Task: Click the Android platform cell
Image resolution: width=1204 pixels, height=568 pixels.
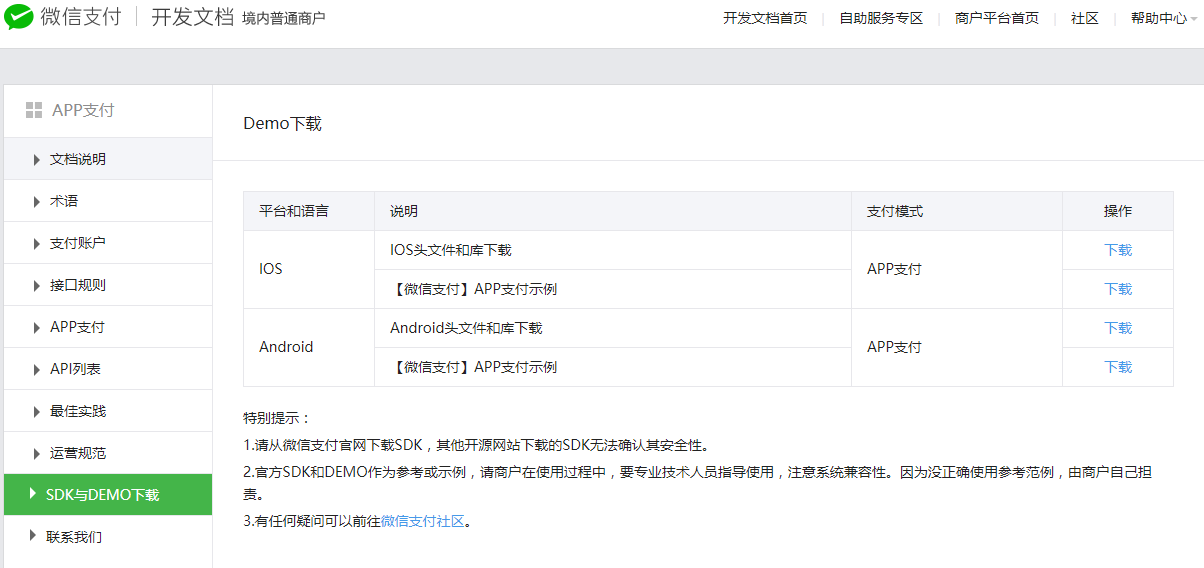Action: 309,347
